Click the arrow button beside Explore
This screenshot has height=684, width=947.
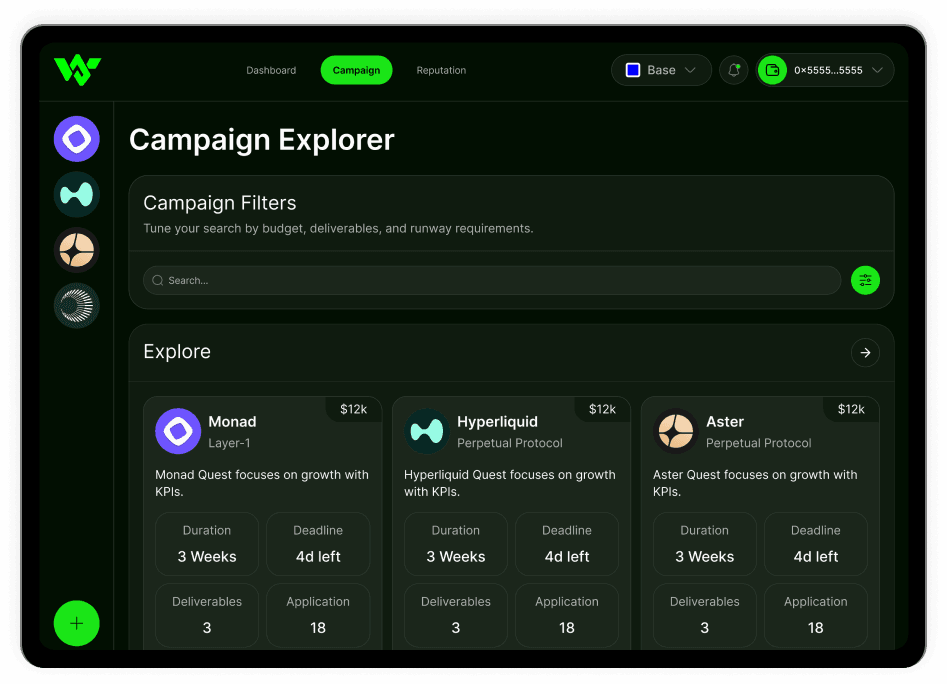(x=865, y=352)
